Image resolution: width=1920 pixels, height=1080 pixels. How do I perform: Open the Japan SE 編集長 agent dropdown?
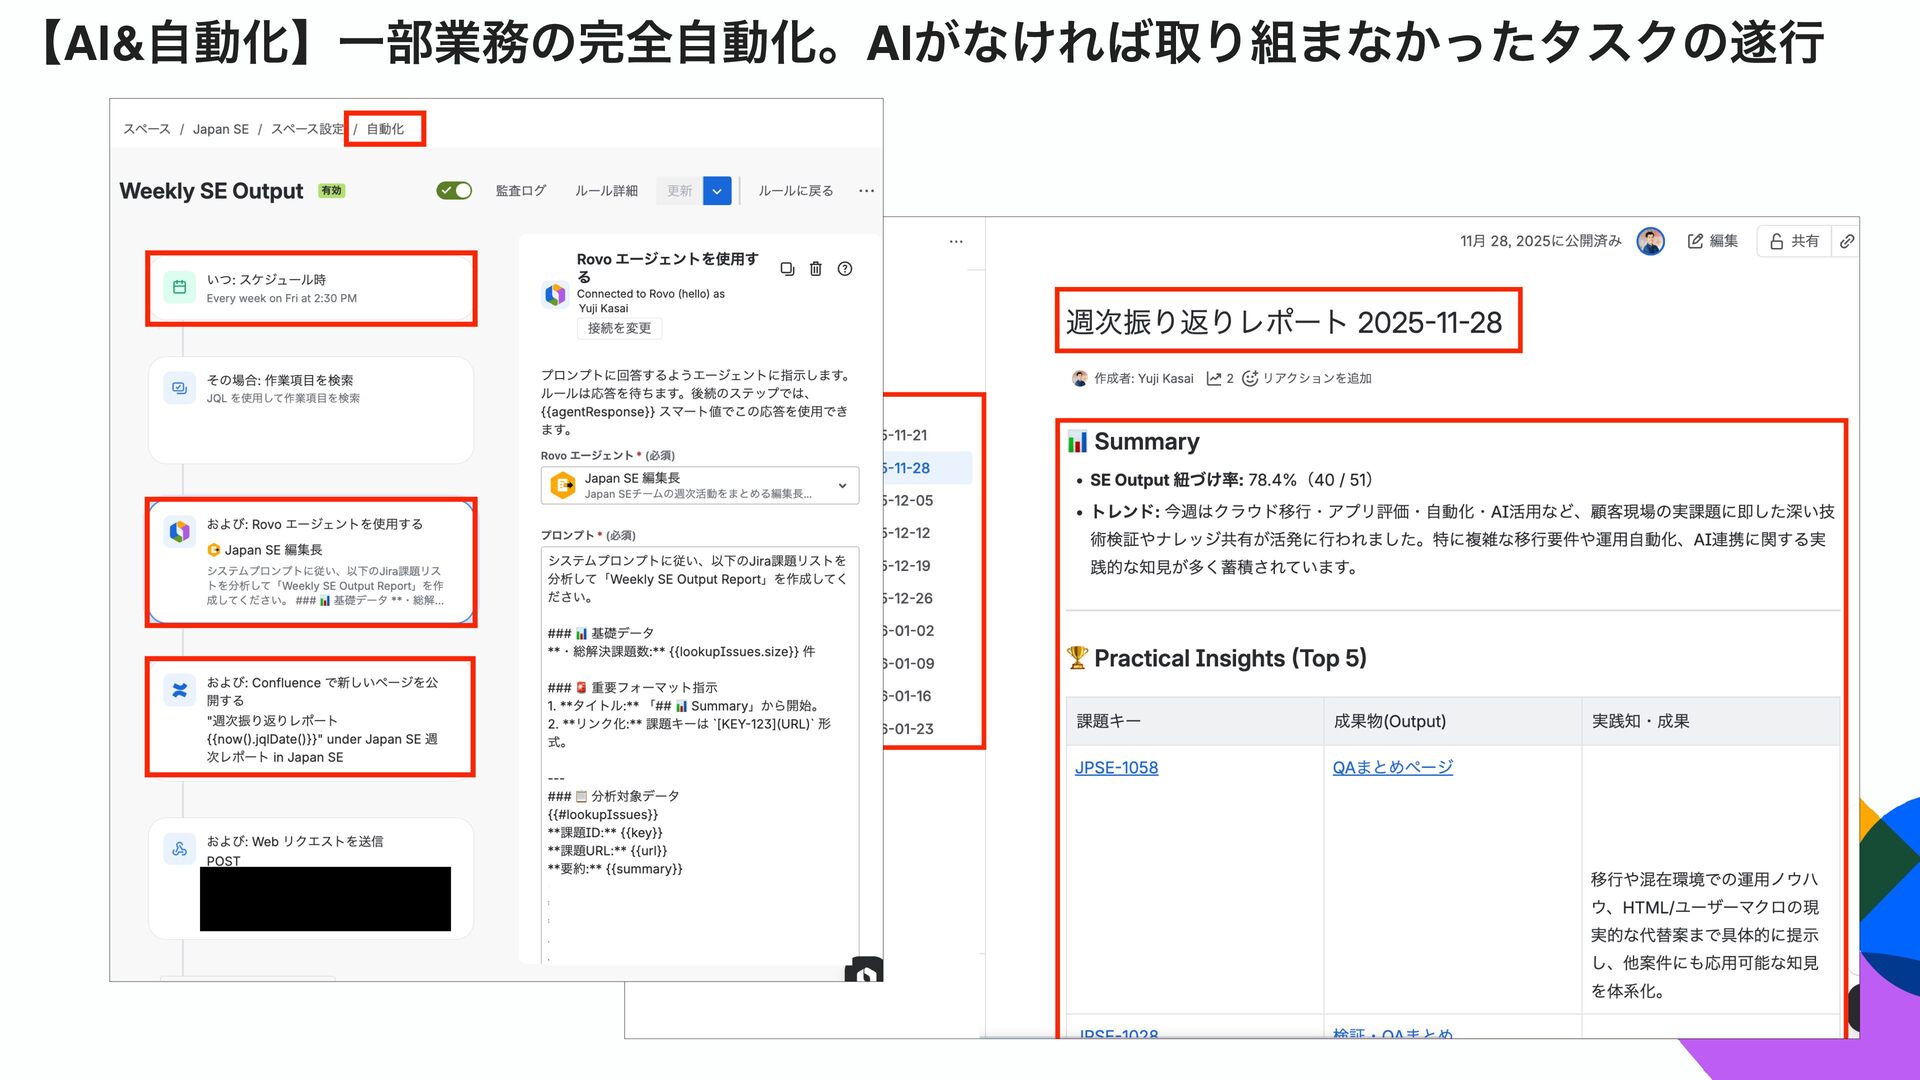click(842, 486)
